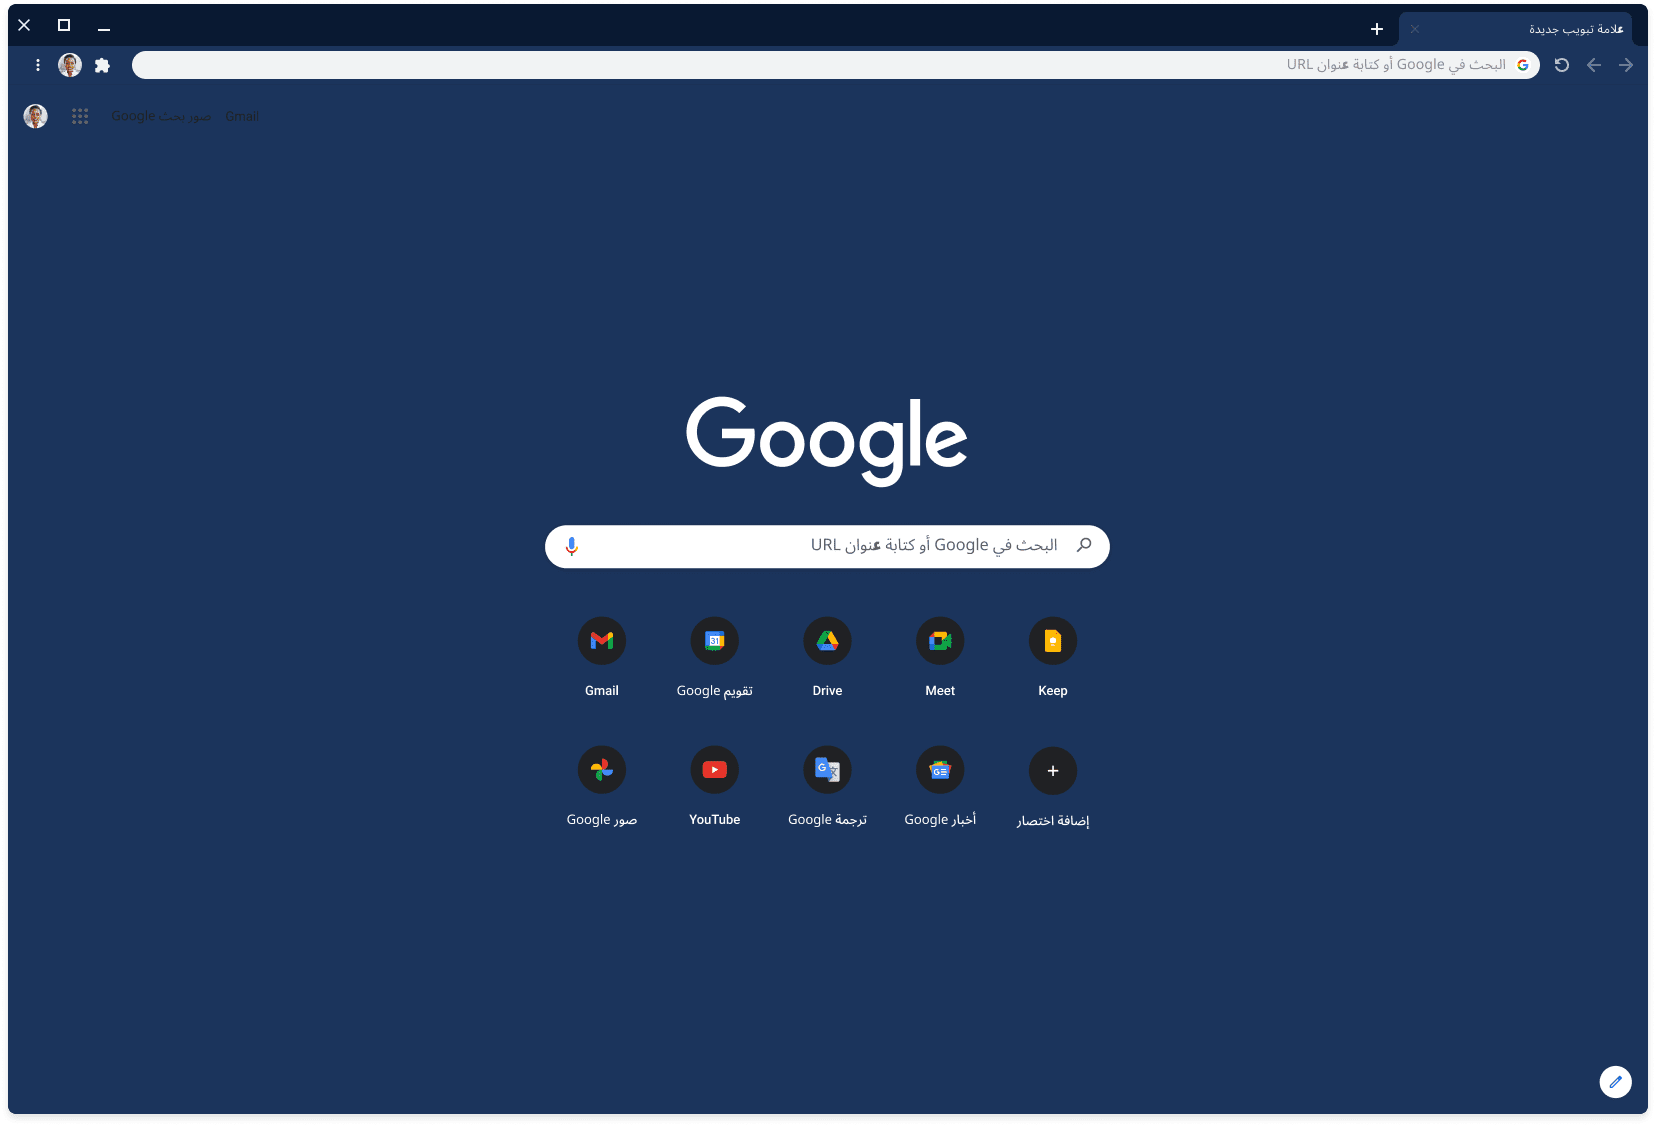Reload the page with refresh icon
This screenshot has width=1656, height=1126.
pyautogui.click(x=1562, y=65)
